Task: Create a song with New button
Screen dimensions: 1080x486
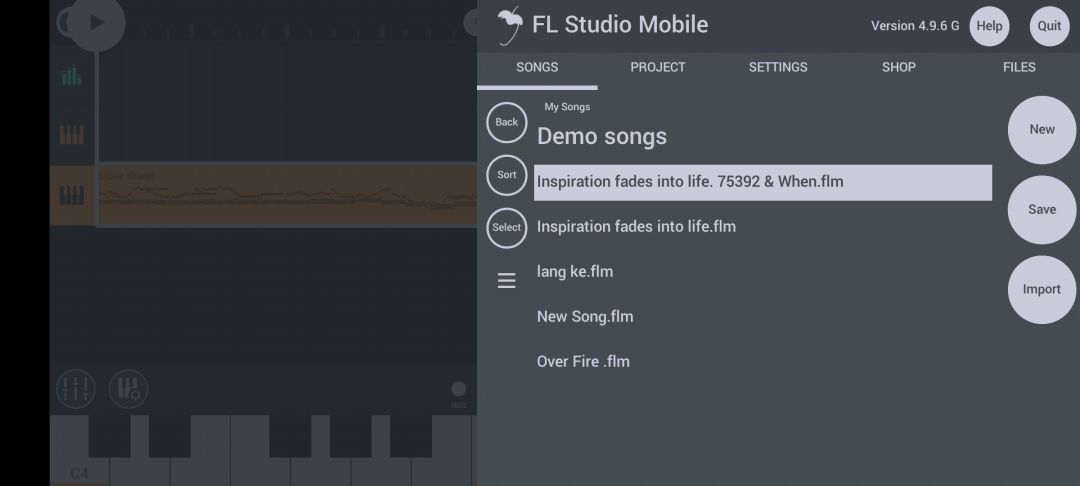Action: click(1042, 129)
